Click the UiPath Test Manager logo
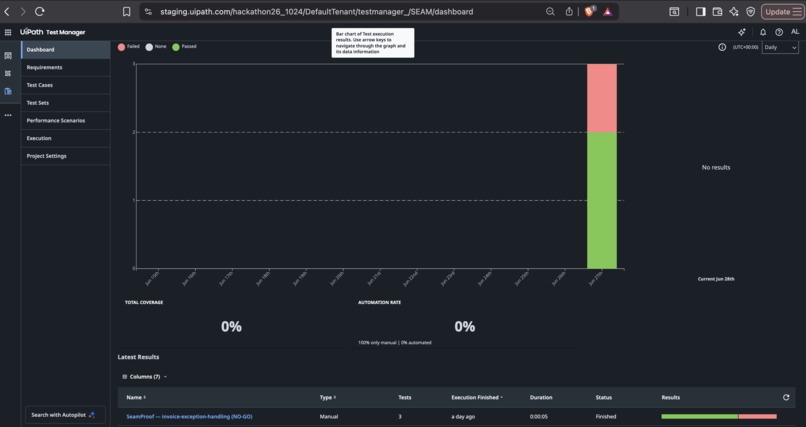This screenshot has height=427, width=806. (52, 32)
